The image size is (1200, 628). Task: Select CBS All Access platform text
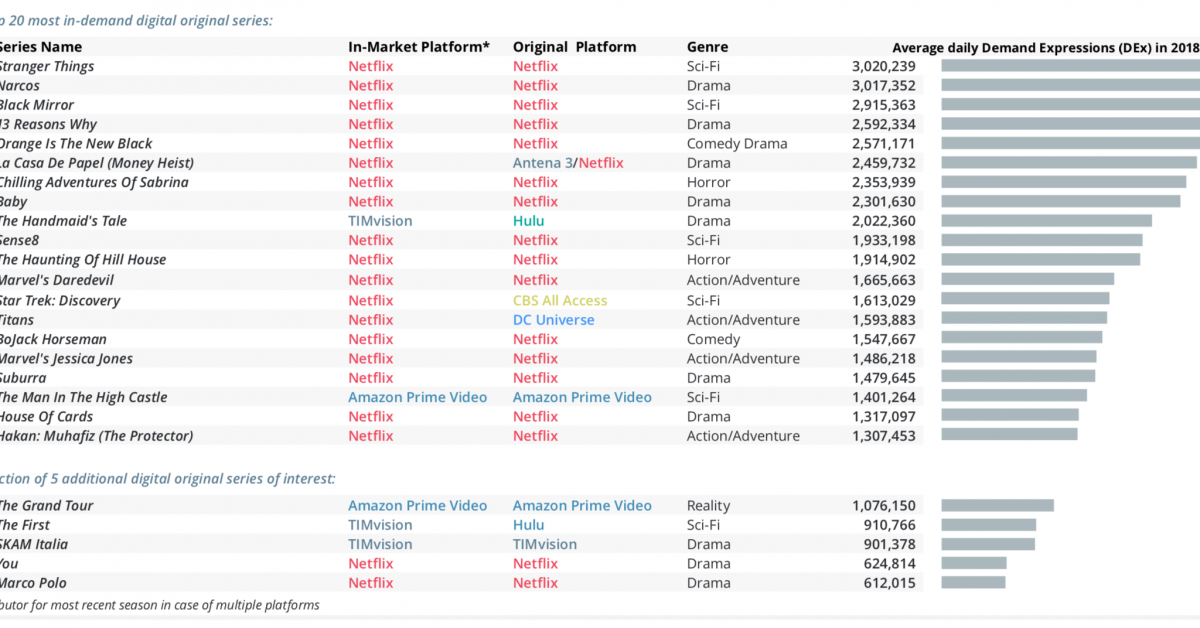click(560, 300)
